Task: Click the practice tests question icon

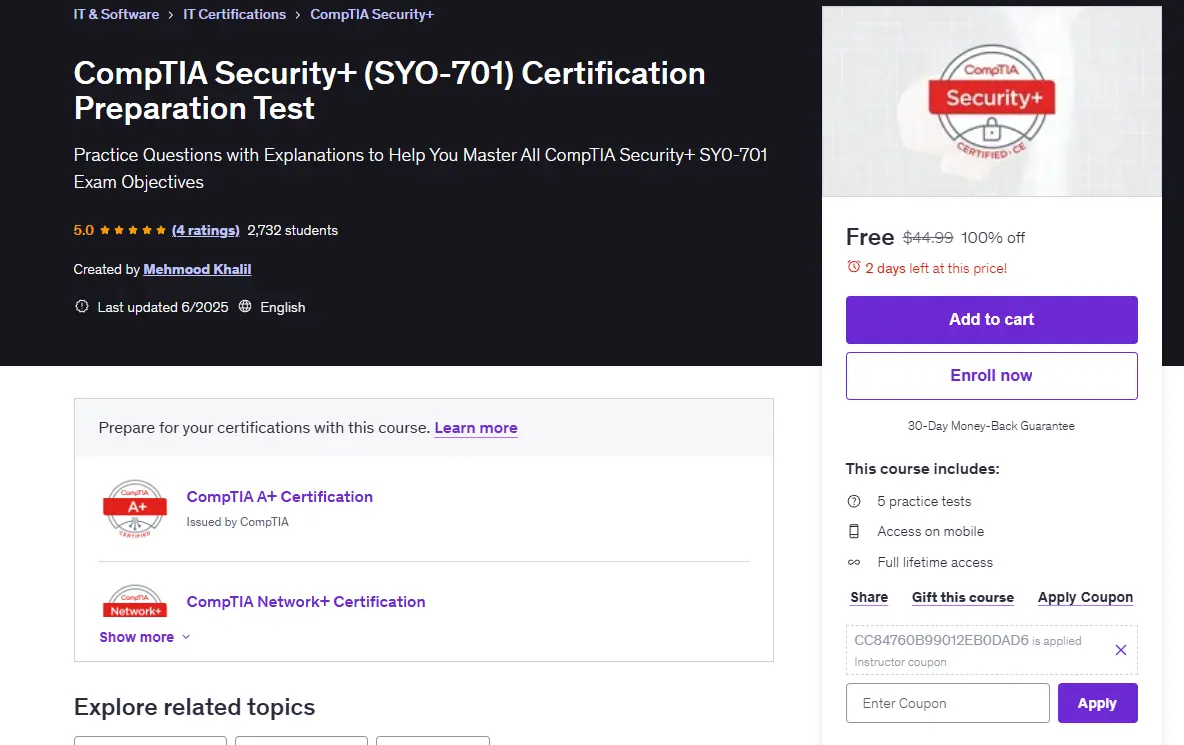Action: (854, 501)
